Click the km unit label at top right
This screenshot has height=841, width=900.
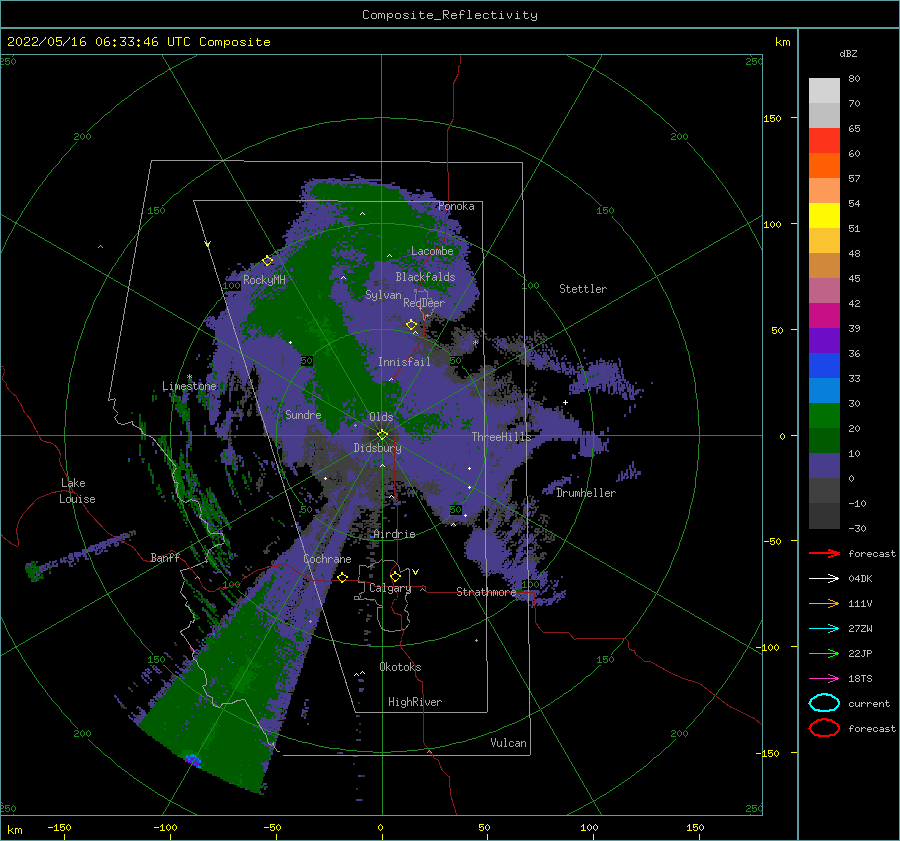pyautogui.click(x=782, y=42)
